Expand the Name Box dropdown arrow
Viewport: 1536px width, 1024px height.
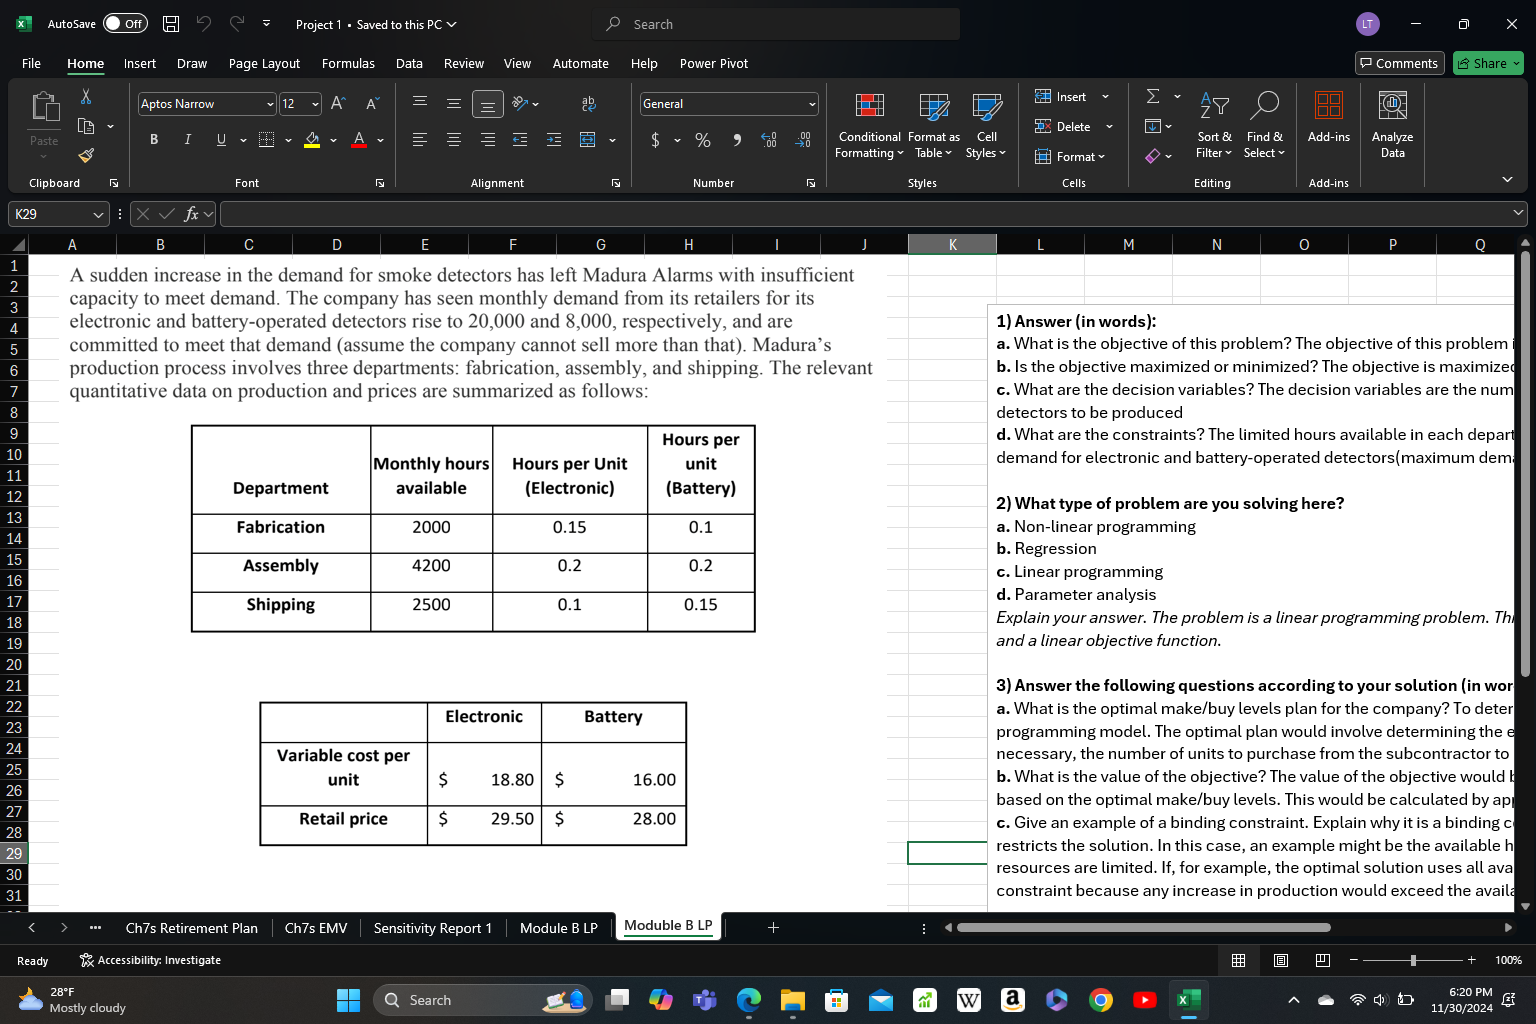coord(98,214)
